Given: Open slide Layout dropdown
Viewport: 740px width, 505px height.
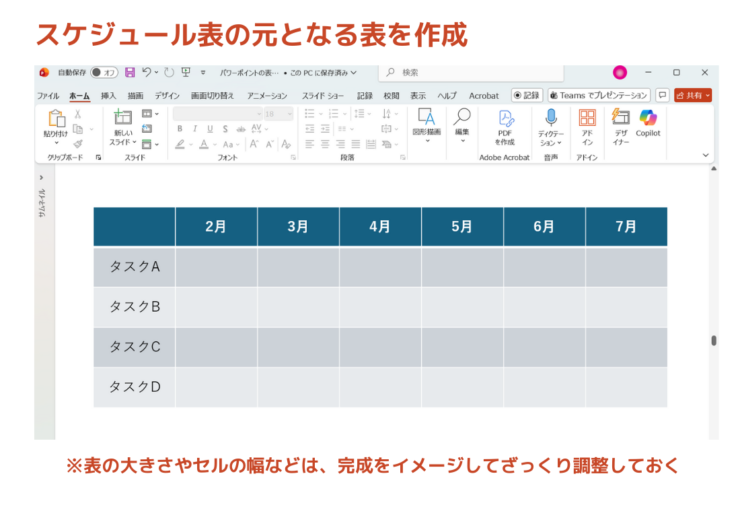Looking at the screenshot, I should tap(151, 114).
